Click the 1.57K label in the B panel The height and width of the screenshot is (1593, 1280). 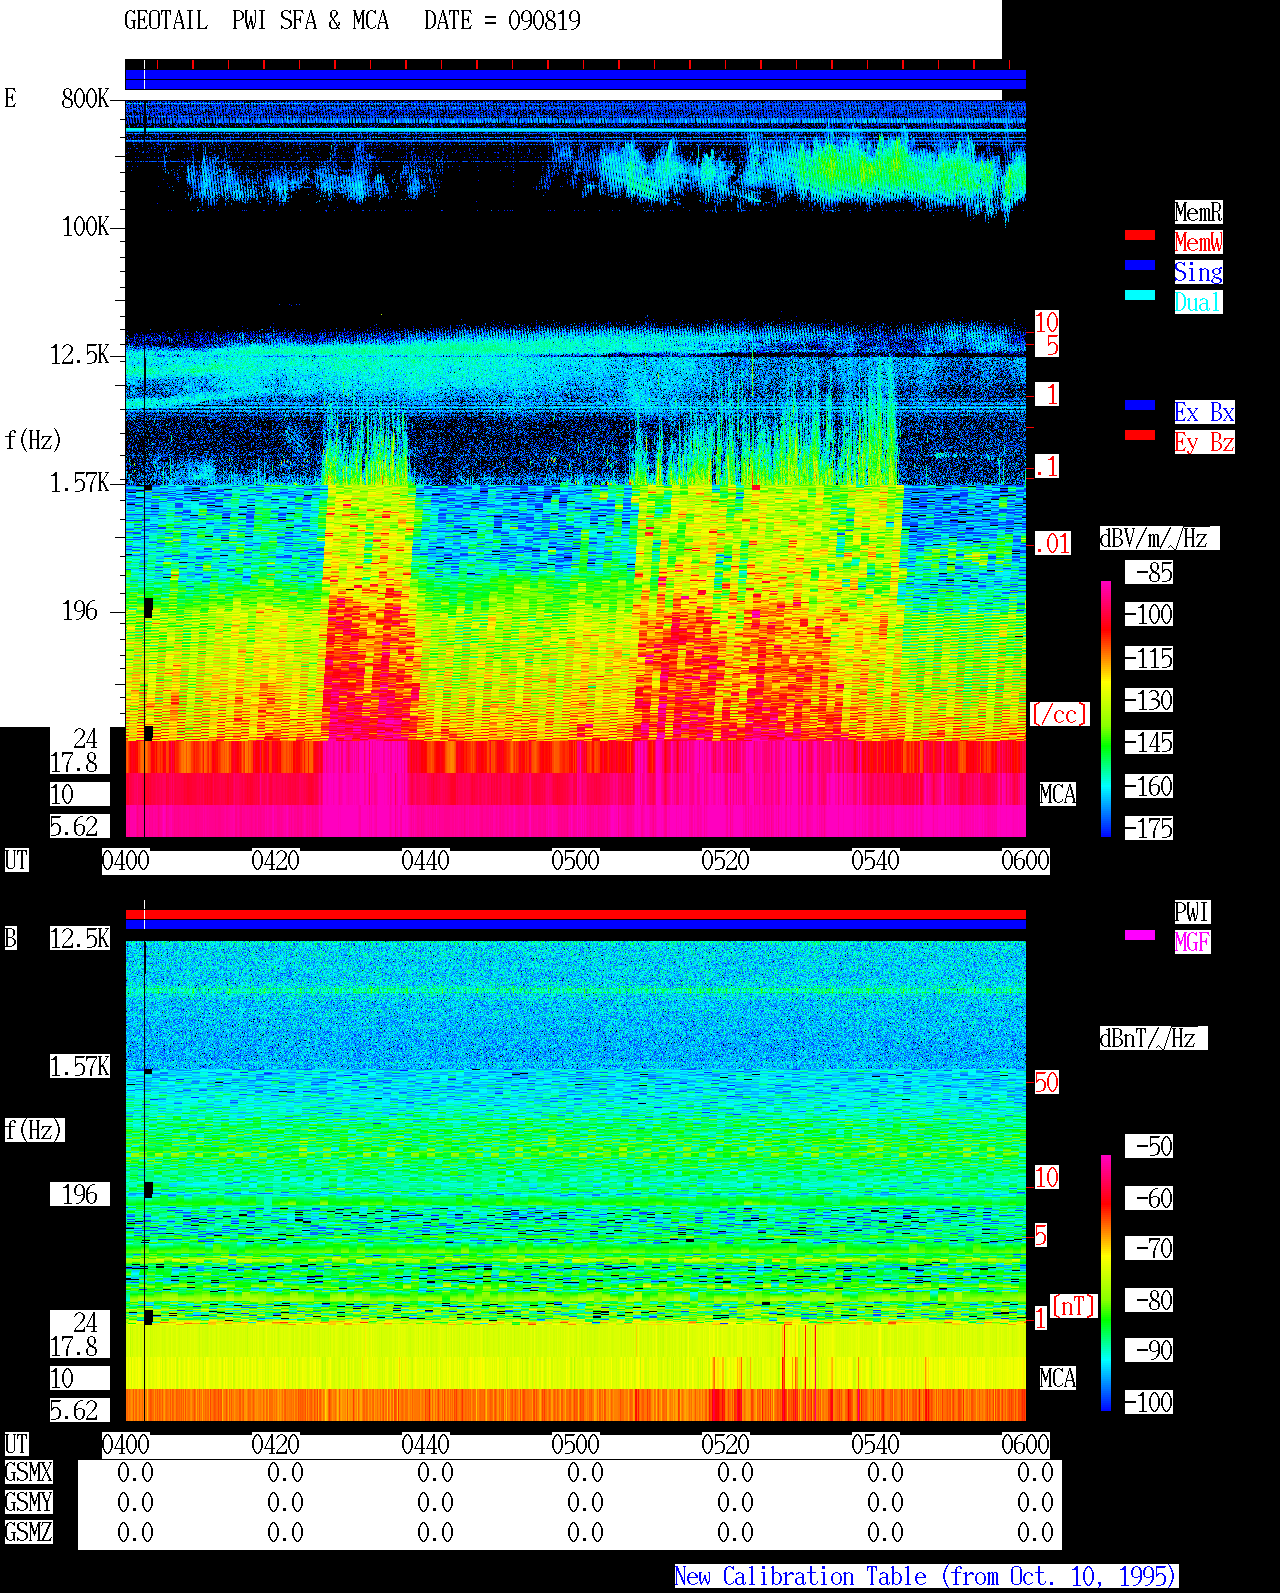point(80,1066)
